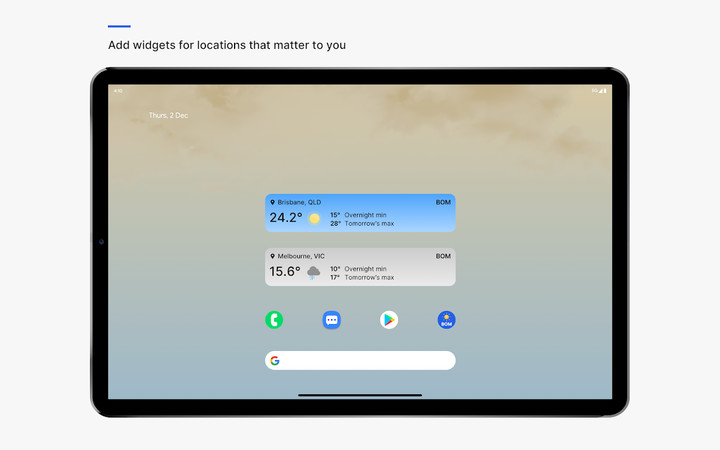This screenshot has width=720, height=450.
Task: Click Brisbane's Tomorrow's max text
Action: 369,224
